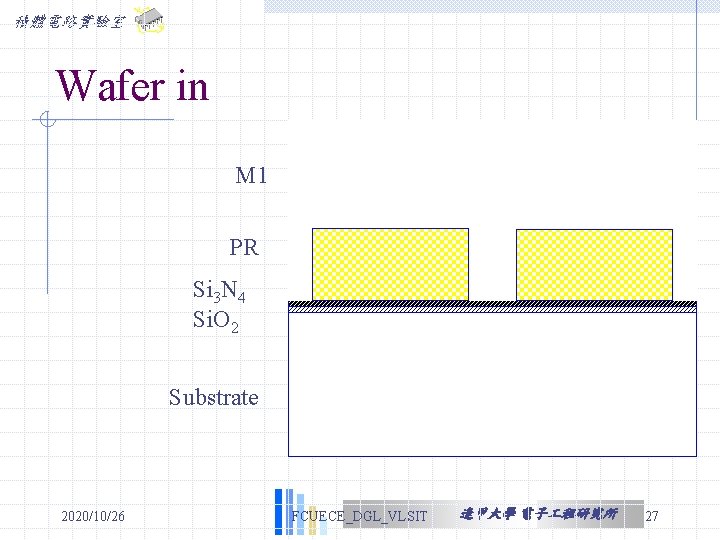This screenshot has width=720, height=540.
Task: Click the white substrate rectangle
Action: tap(492, 384)
